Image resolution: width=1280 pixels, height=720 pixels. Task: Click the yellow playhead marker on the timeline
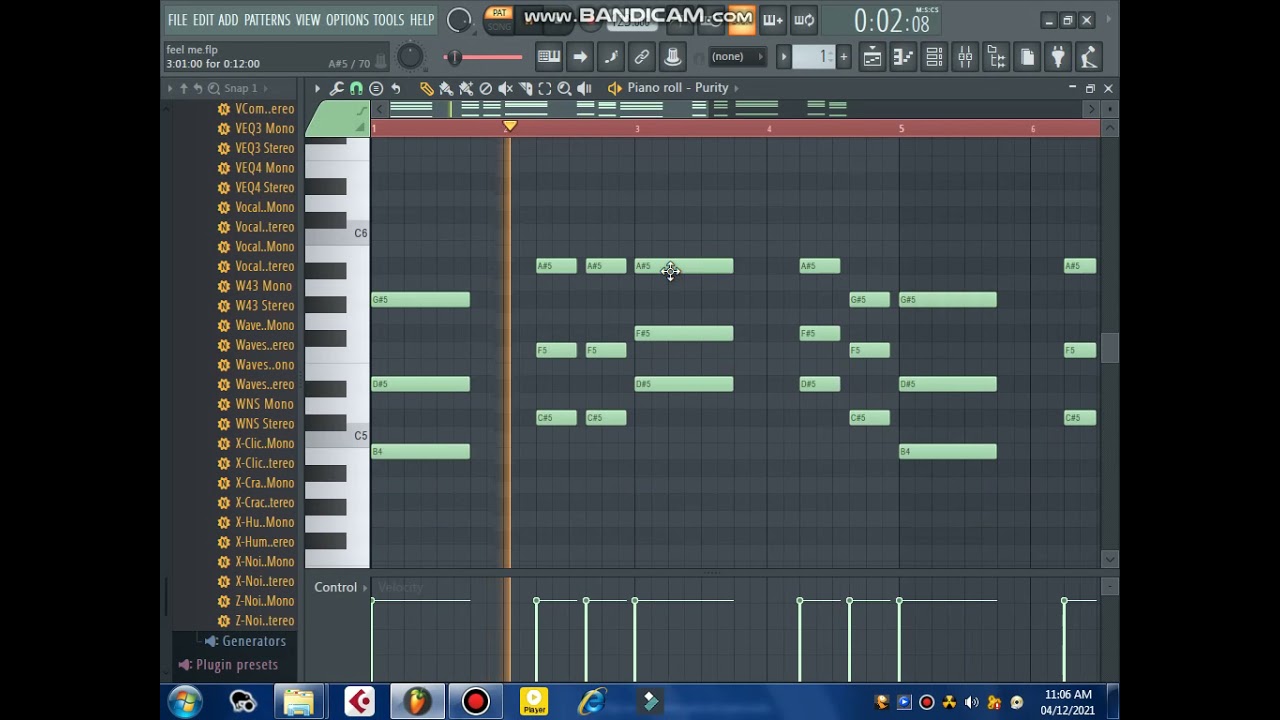[x=510, y=126]
